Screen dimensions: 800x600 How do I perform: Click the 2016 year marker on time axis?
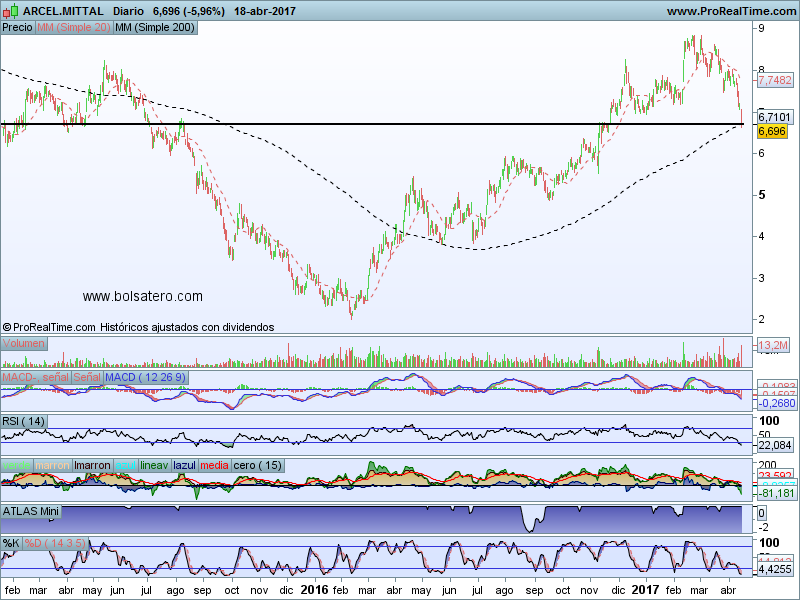pos(314,591)
